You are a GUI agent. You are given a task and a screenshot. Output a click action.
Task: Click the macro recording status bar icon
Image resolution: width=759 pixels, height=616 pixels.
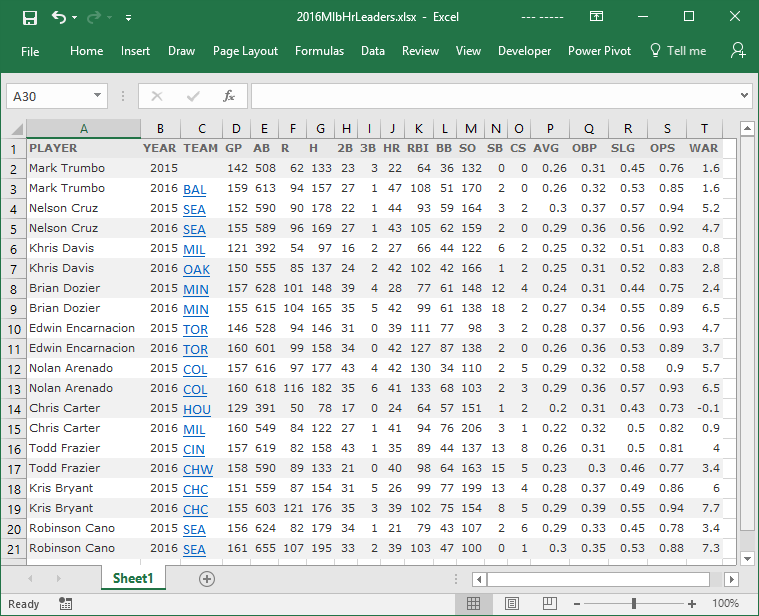65,603
